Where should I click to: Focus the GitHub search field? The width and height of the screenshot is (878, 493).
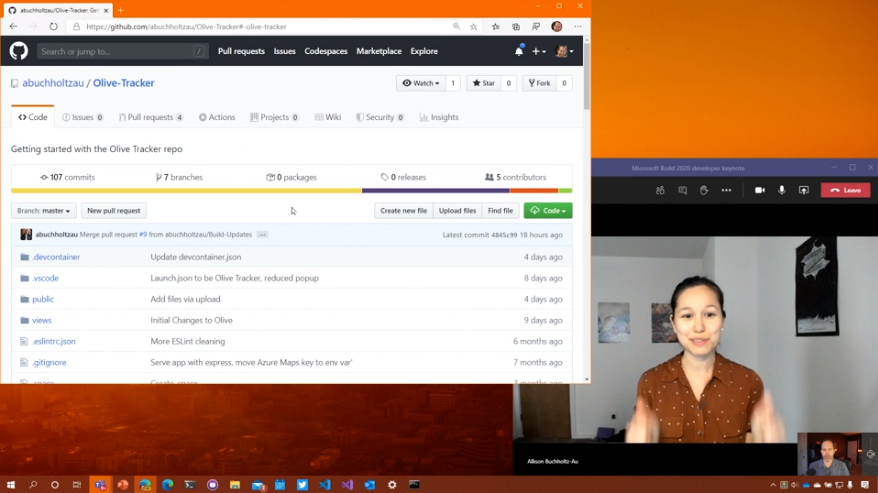(x=120, y=51)
